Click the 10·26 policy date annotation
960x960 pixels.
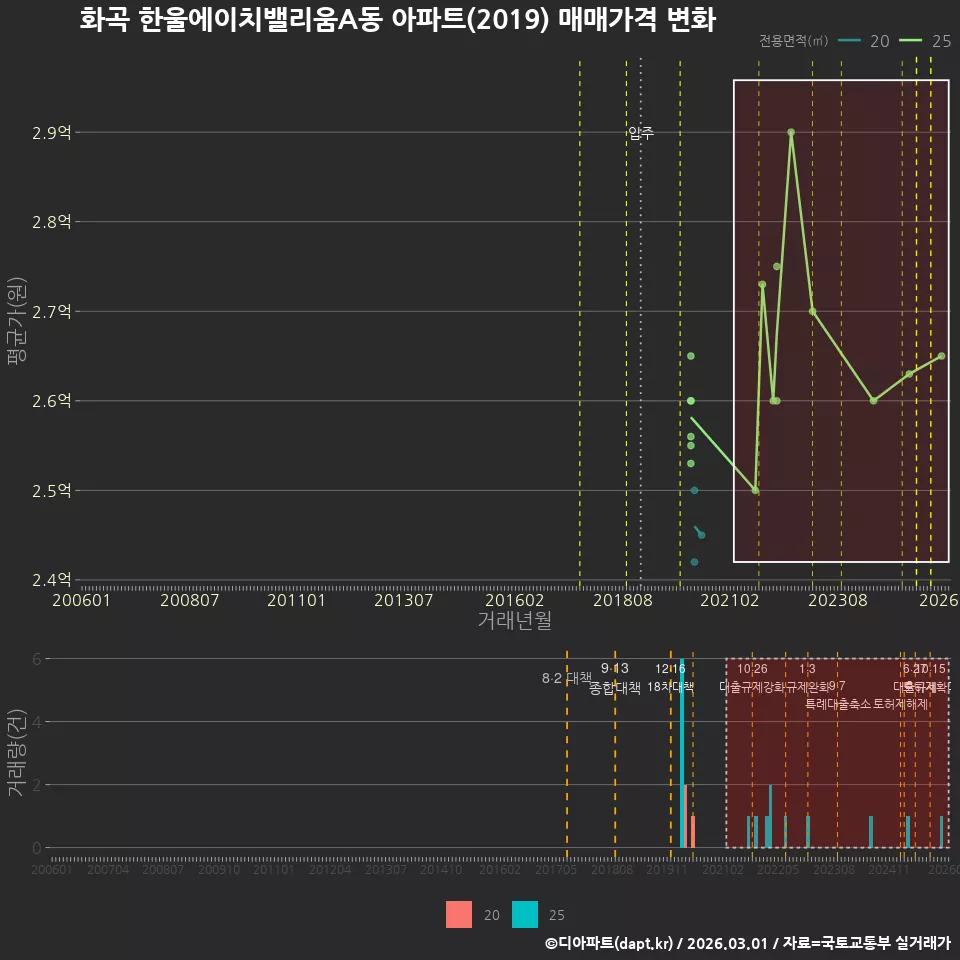pos(752,669)
